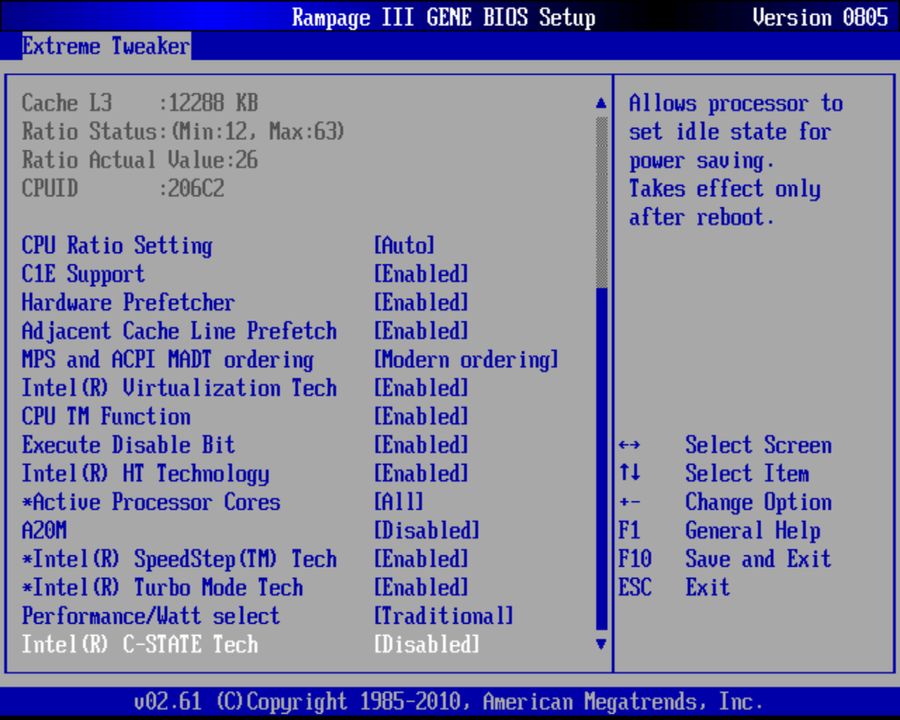Screen dimensions: 900x720
Task: Toggle the C1E Support [Enabled] value
Action: tap(421, 274)
